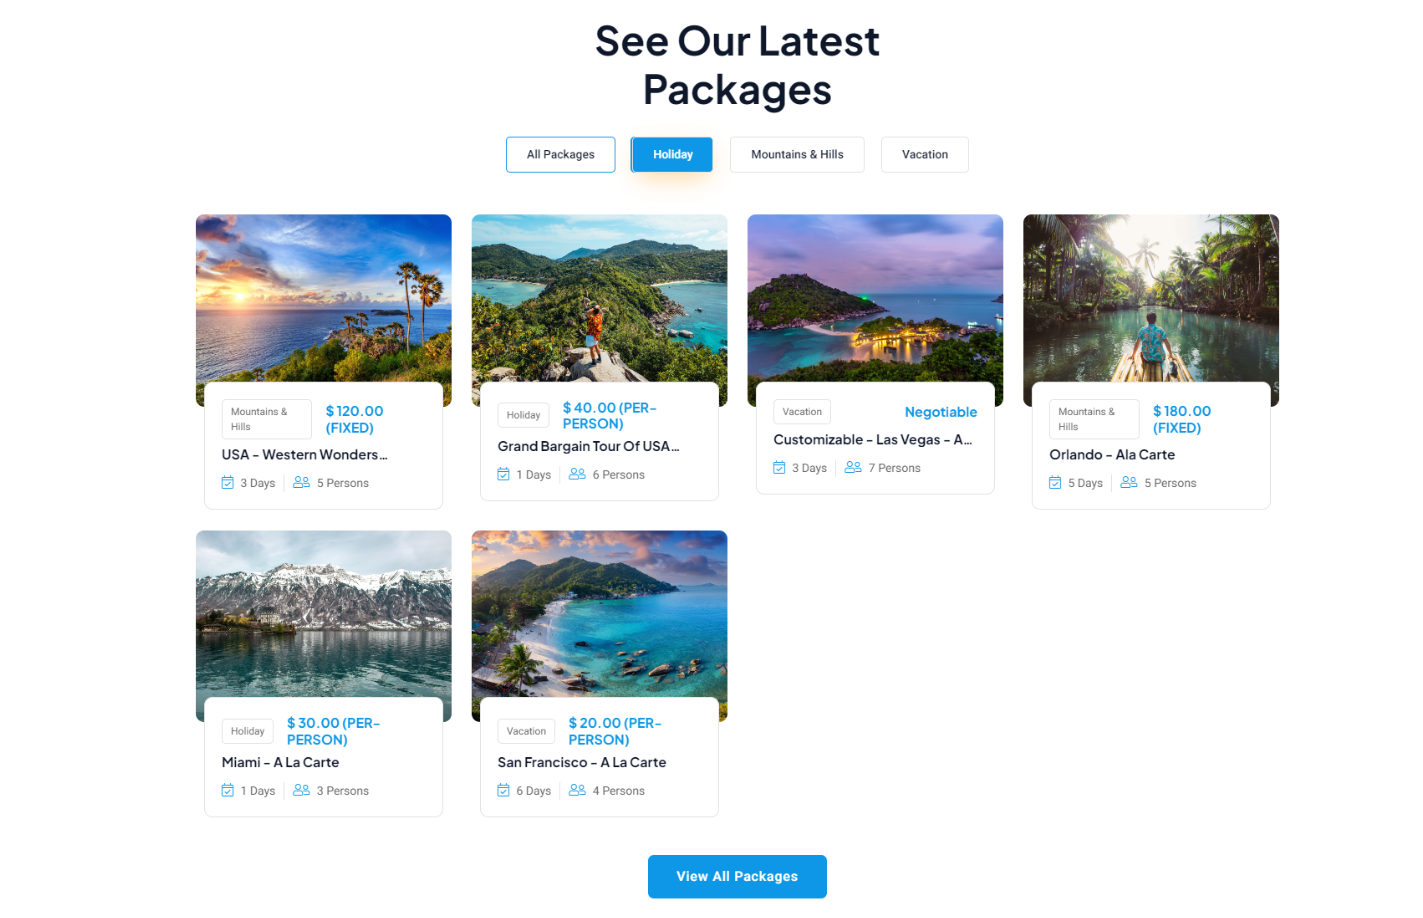Click persons icon on Miami A La Carte card
This screenshot has height=918, width=1423.
[301, 790]
